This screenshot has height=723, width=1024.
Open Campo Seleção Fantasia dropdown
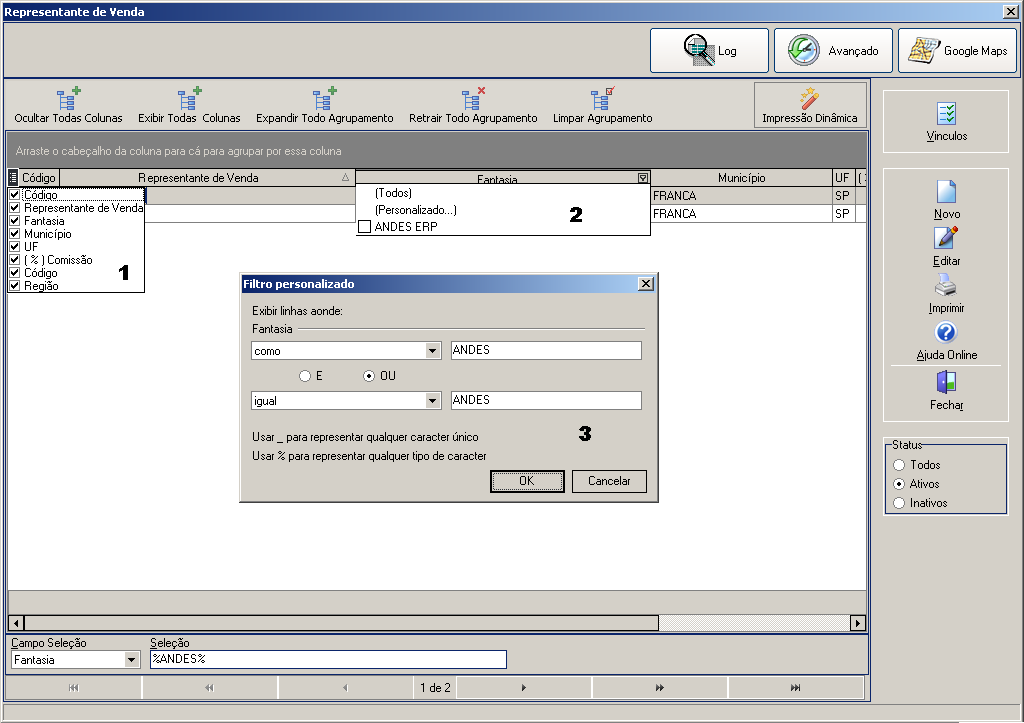(132, 660)
